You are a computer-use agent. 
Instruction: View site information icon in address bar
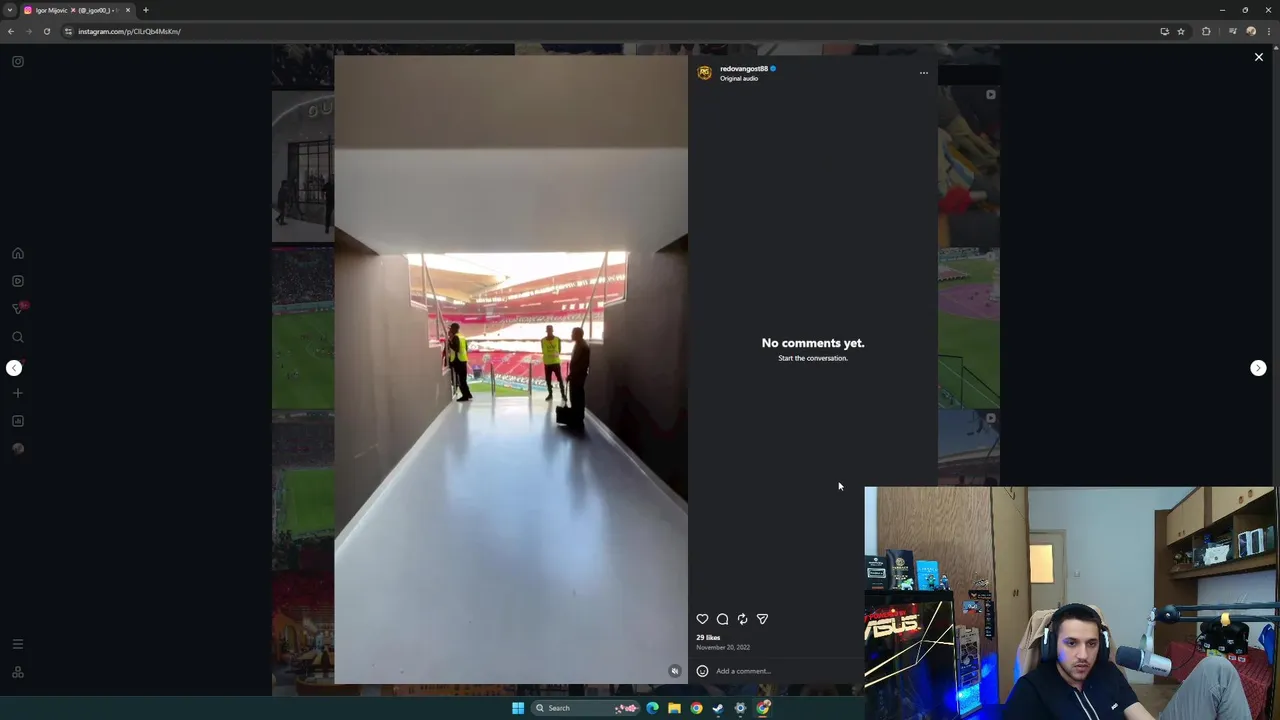pyautogui.click(x=68, y=31)
